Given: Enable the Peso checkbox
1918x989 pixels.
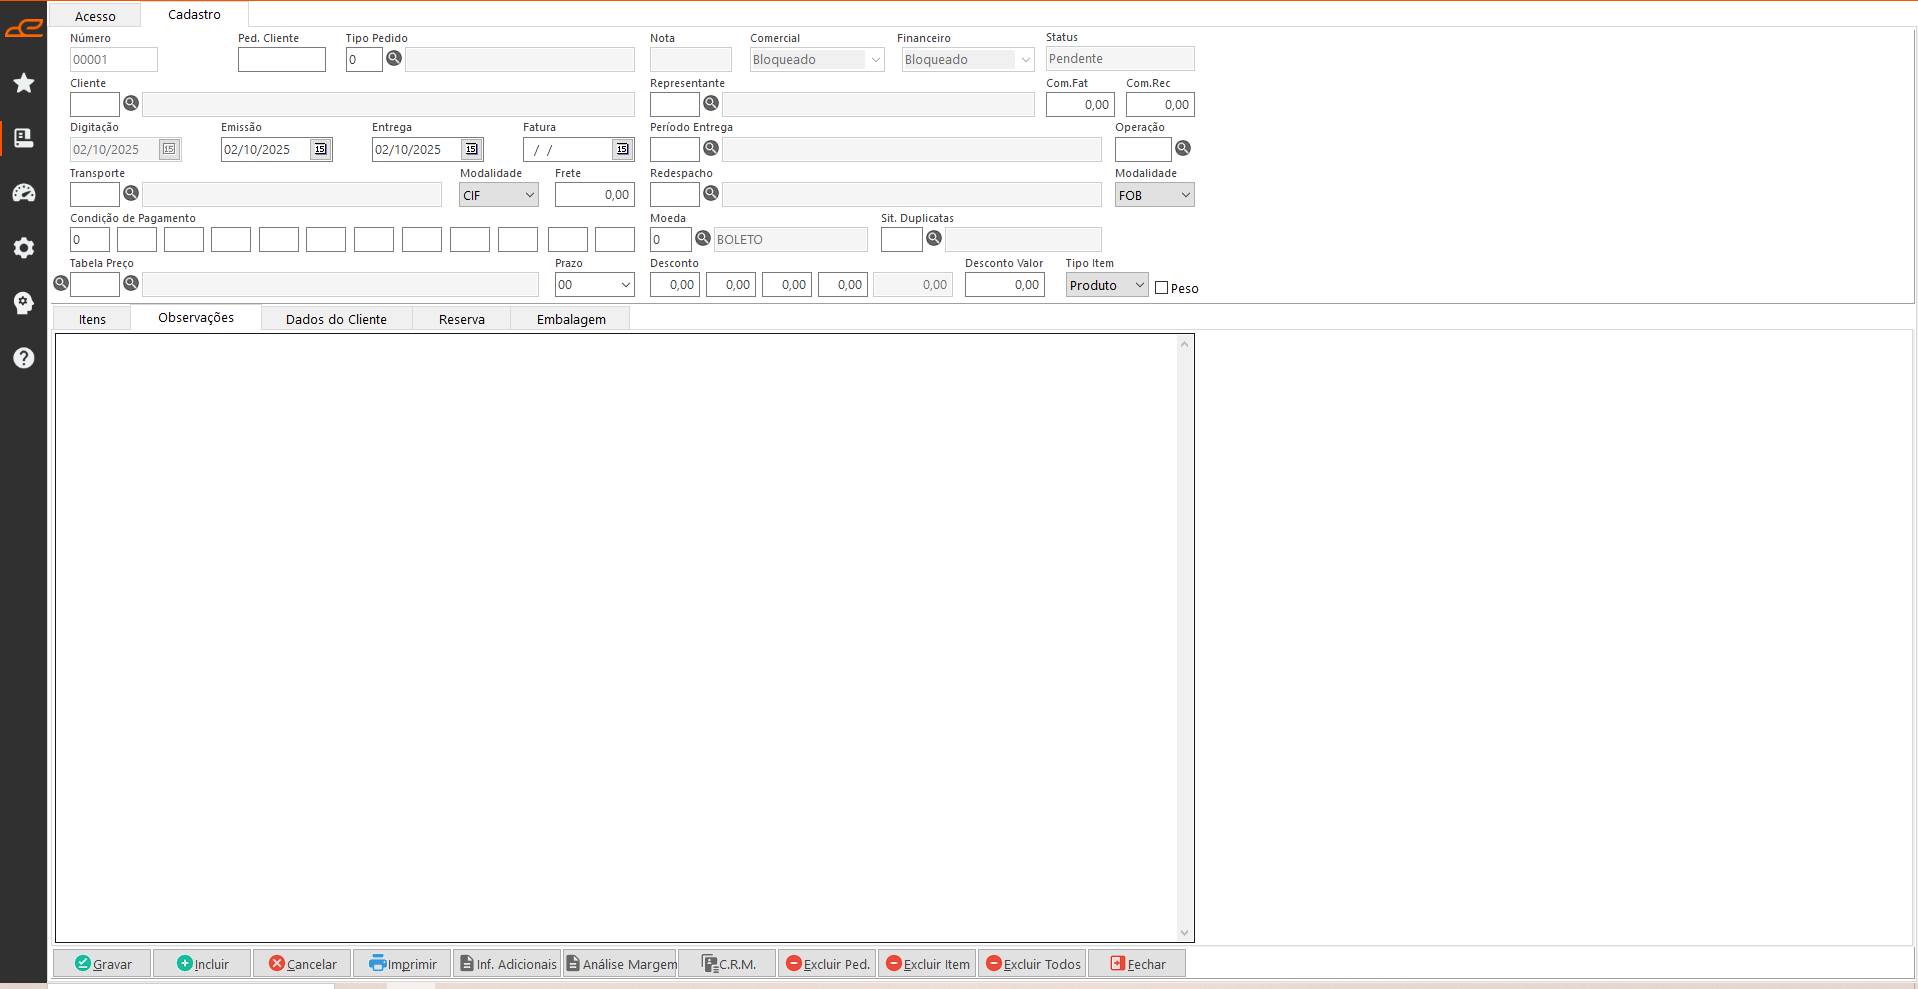Looking at the screenshot, I should (x=1161, y=288).
